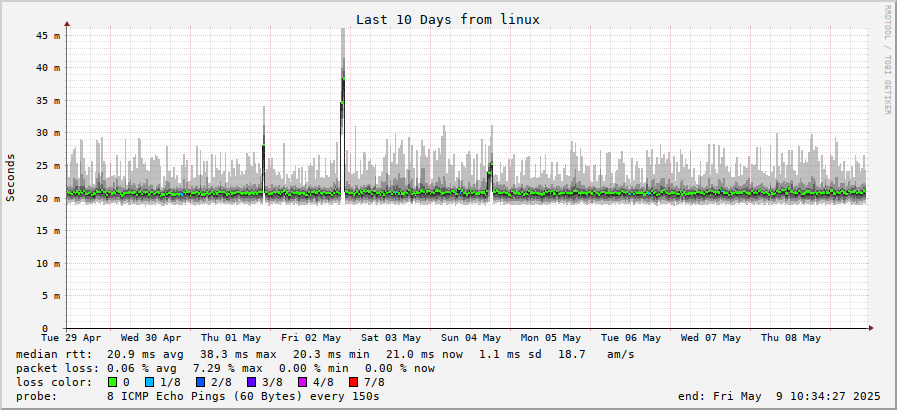Click the '40 m' y-axis tick label
This screenshot has height=410, width=897.
[48, 67]
